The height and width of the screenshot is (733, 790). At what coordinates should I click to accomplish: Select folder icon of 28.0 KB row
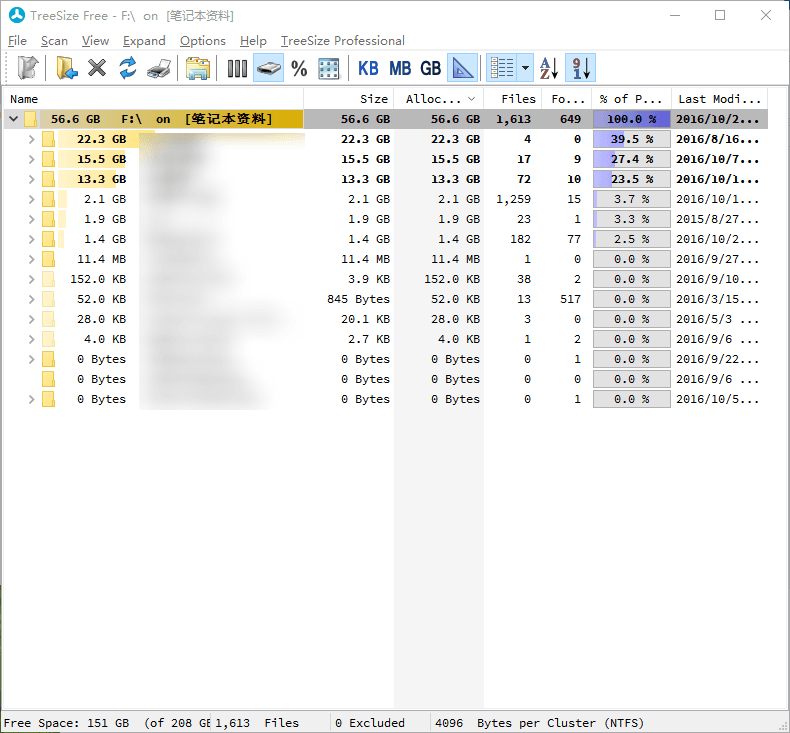(x=48, y=319)
